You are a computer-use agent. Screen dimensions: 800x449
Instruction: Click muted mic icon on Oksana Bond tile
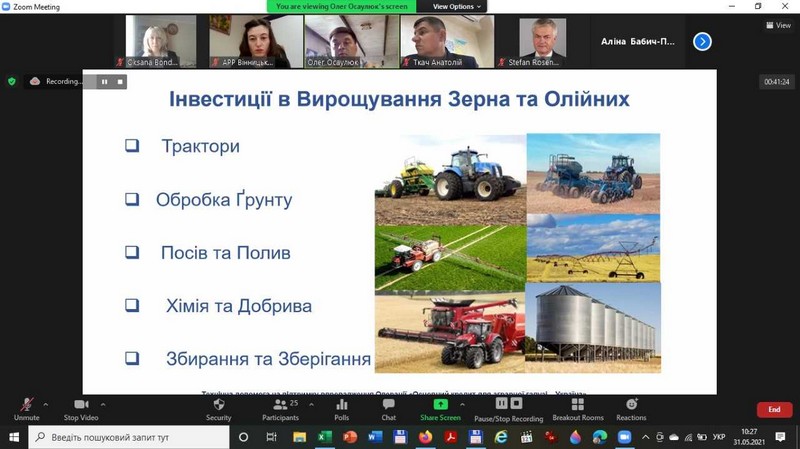pos(120,62)
